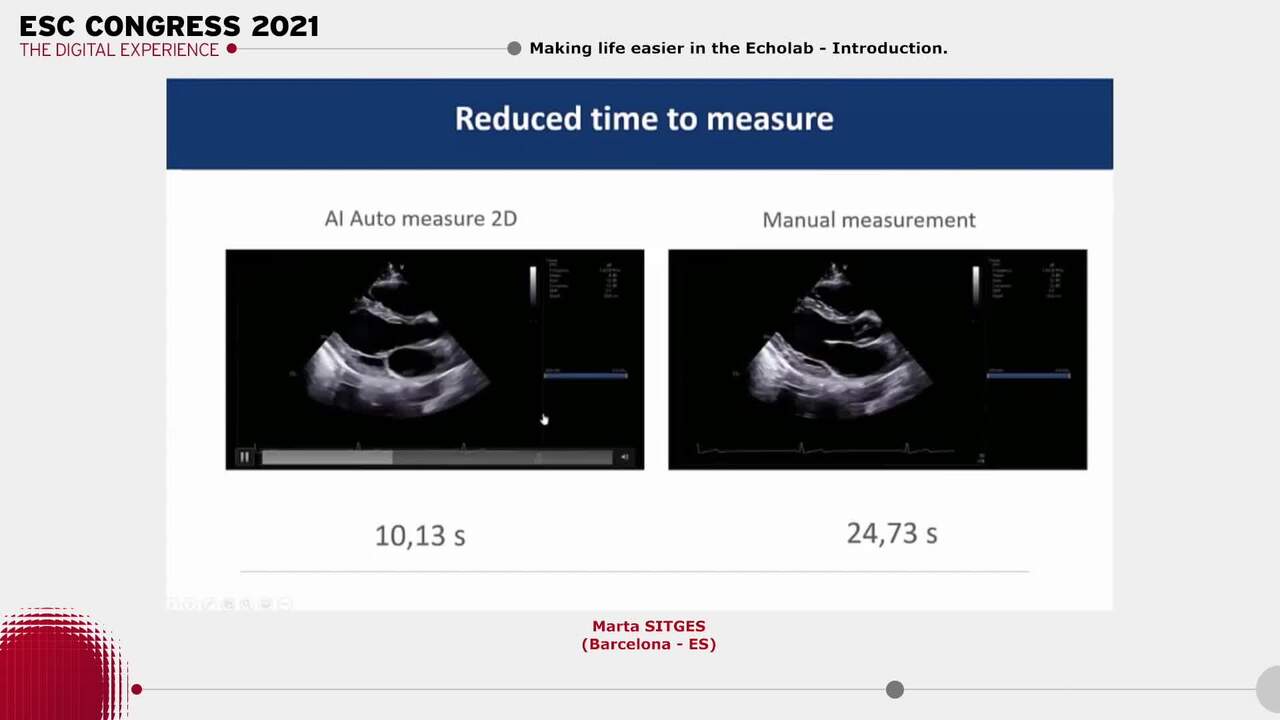Image resolution: width=1280 pixels, height=720 pixels.
Task: Select the gray marker on top timeline
Action: point(514,48)
